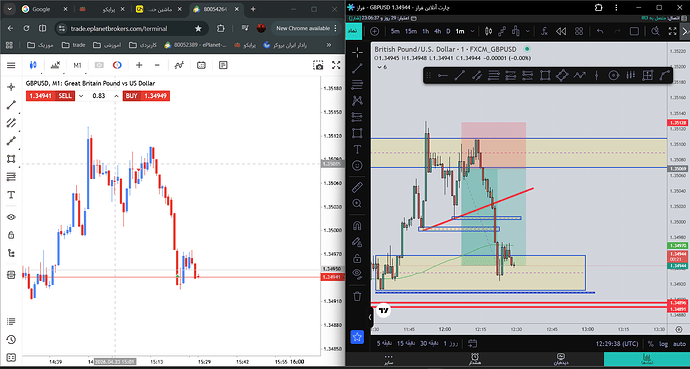Switch Meraz chart to 15m timeframe

[x=411, y=31]
